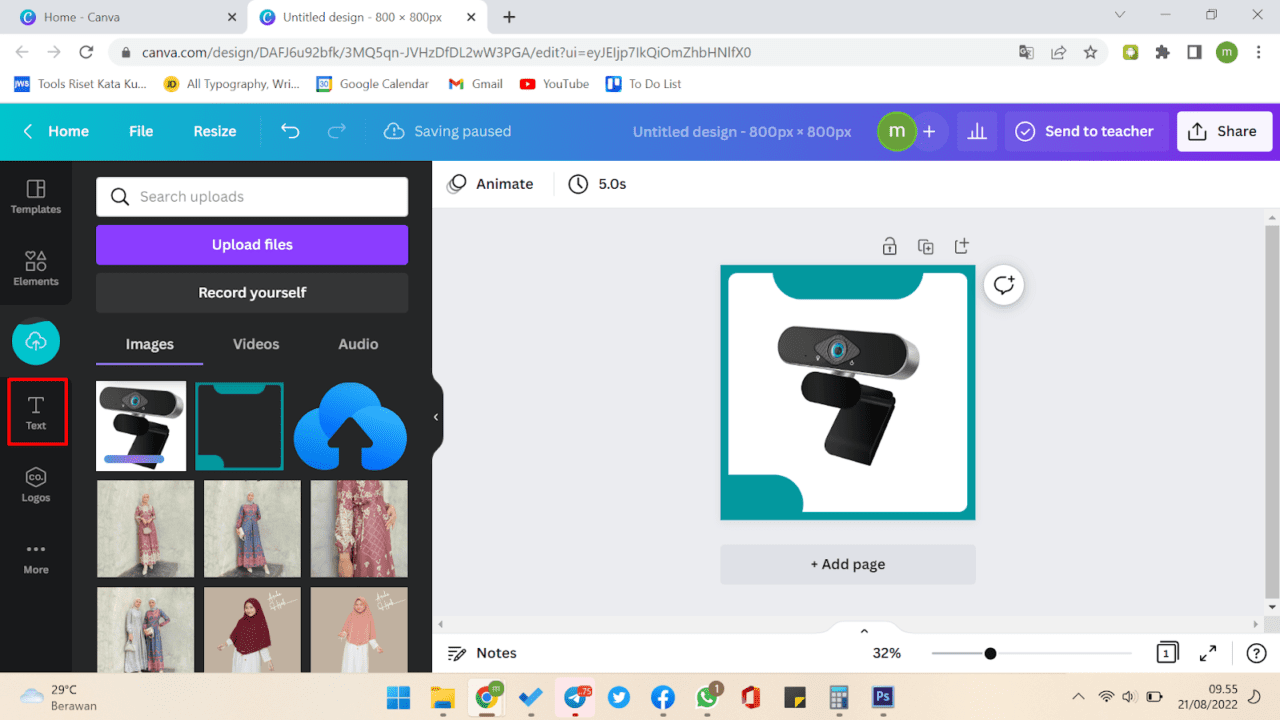This screenshot has width=1280, height=720.
Task: Click the Send to teacher button
Action: tap(1086, 131)
